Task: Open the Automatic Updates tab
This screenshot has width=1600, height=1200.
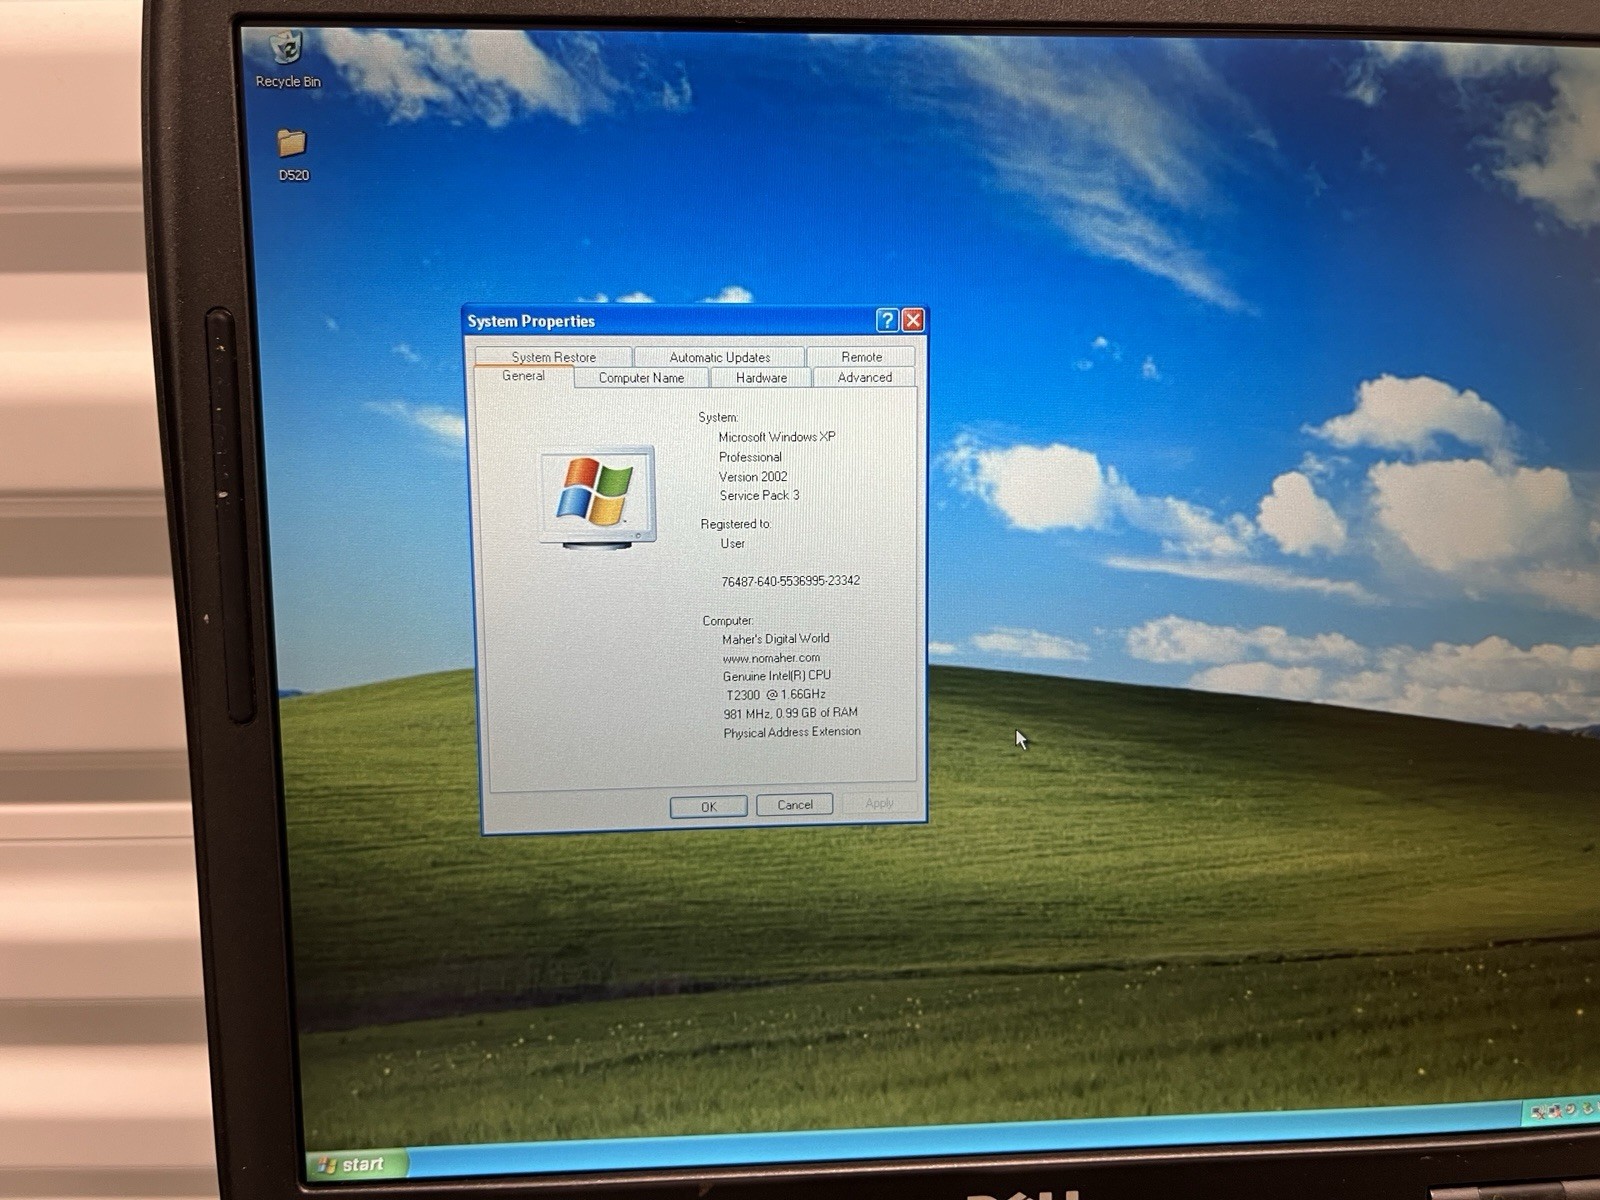Action: click(719, 357)
